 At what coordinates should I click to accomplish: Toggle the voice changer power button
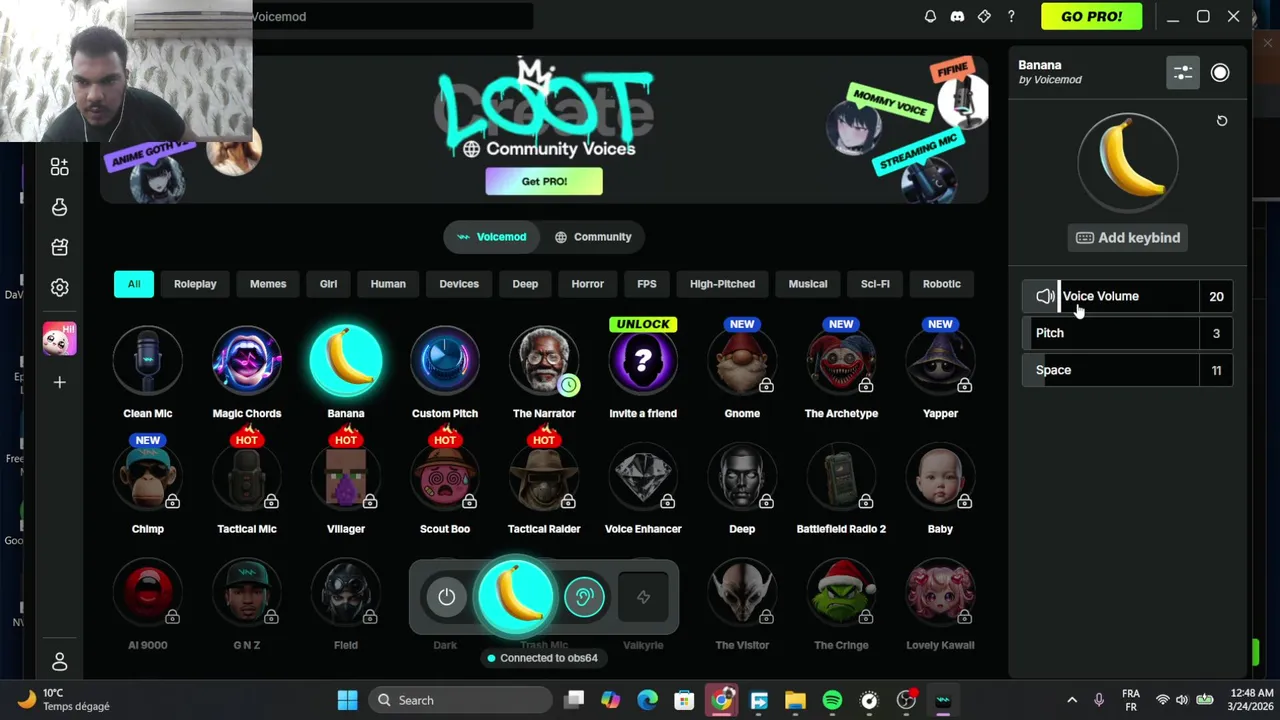coord(447,597)
